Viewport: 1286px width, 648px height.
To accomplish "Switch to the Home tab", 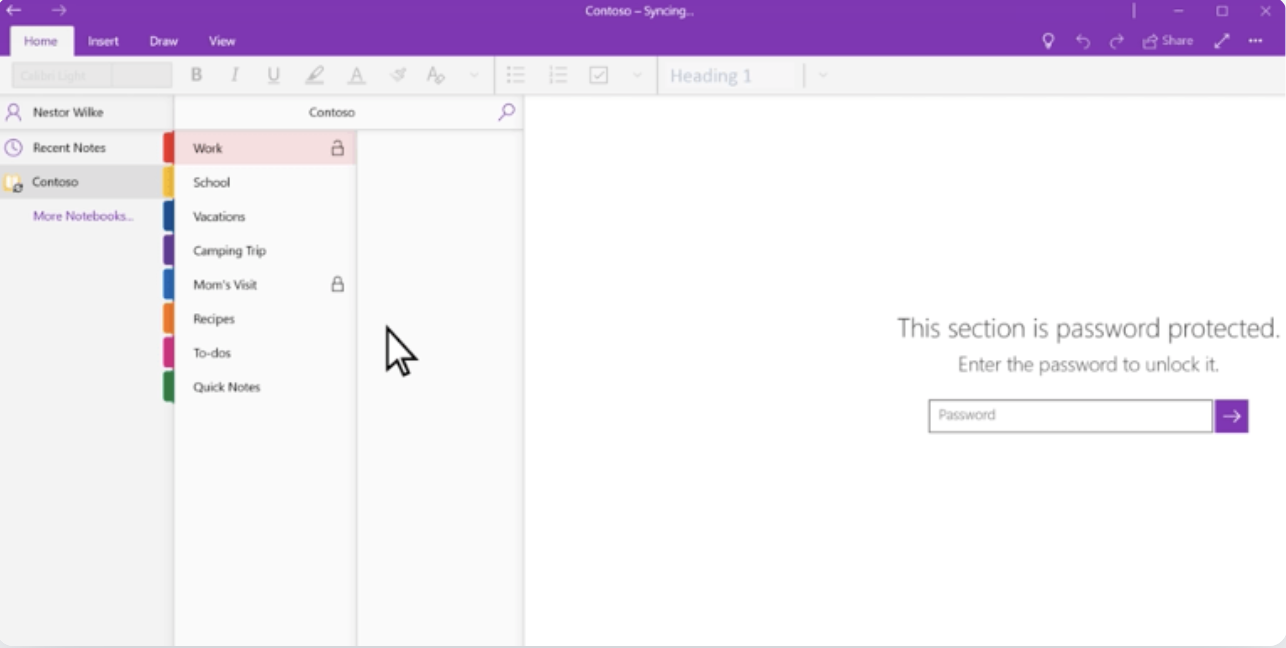I will point(41,41).
